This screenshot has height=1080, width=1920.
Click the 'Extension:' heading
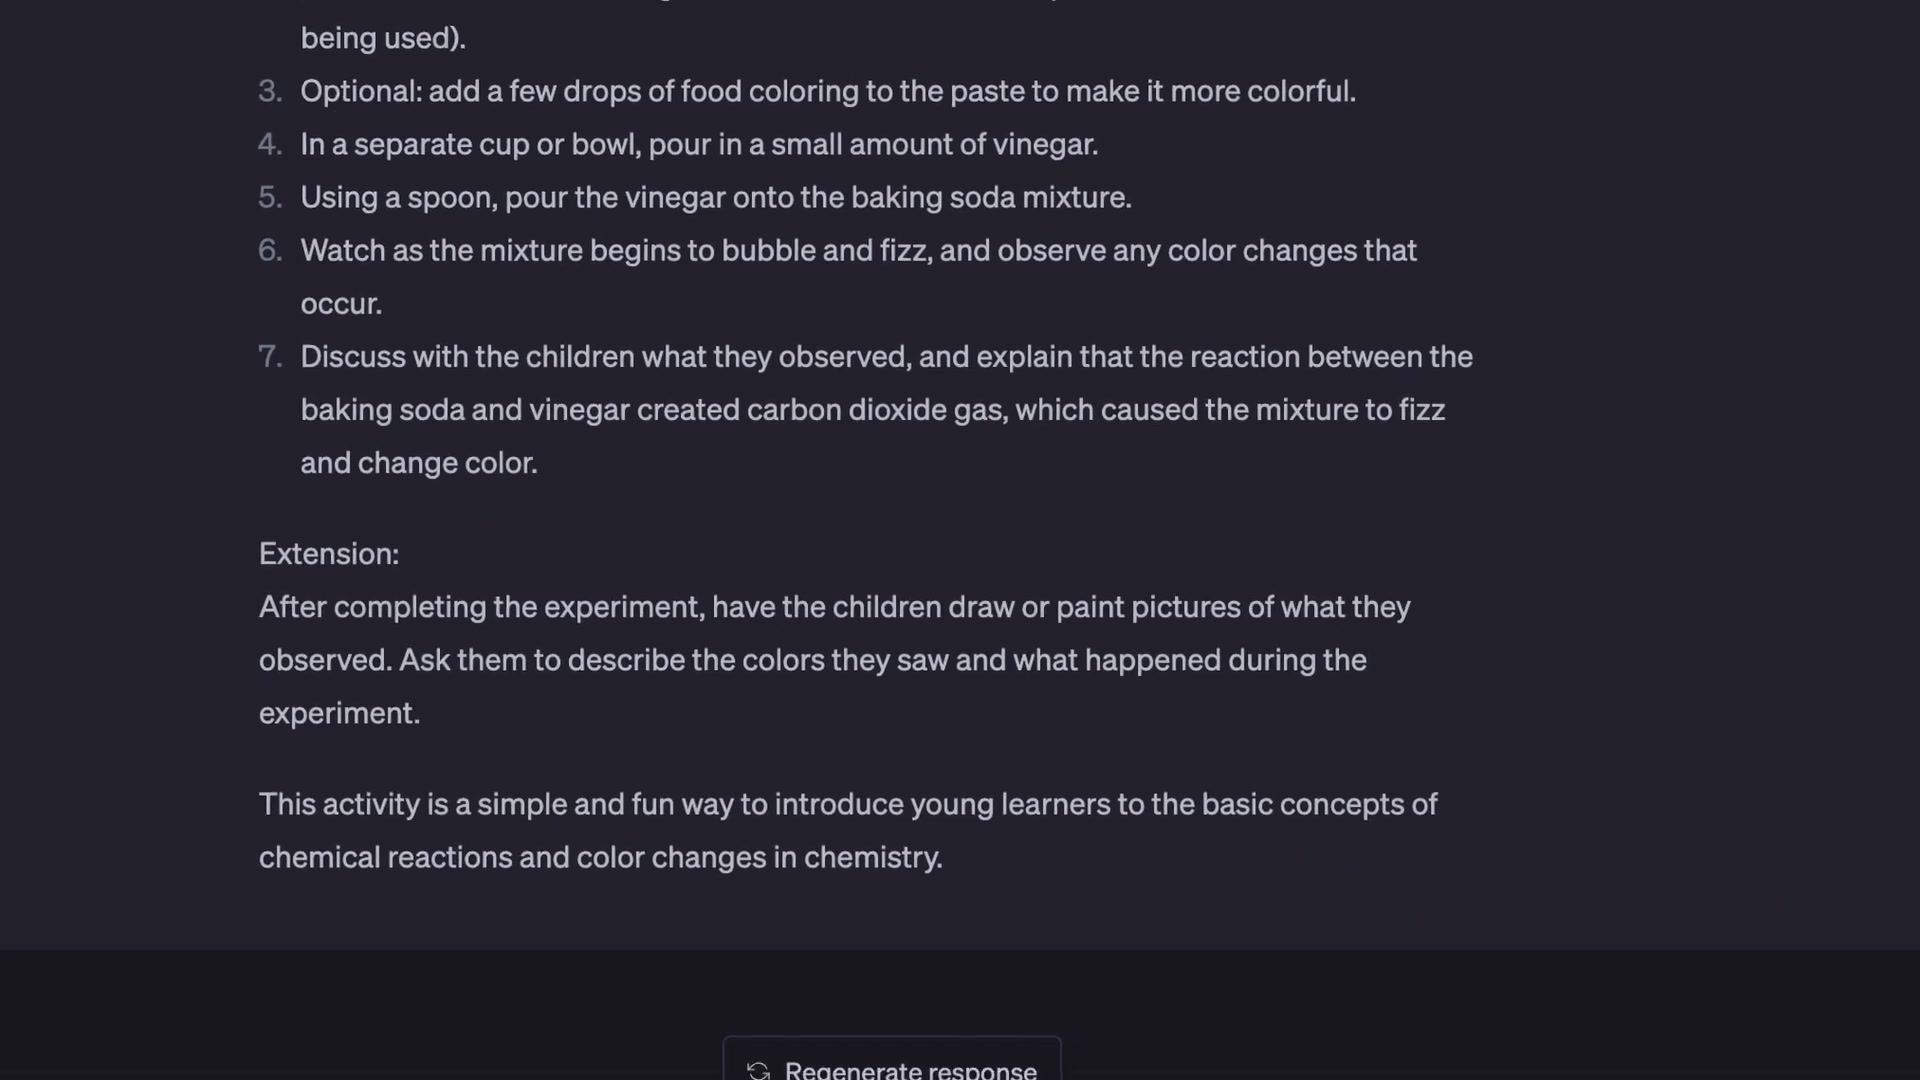tap(329, 553)
